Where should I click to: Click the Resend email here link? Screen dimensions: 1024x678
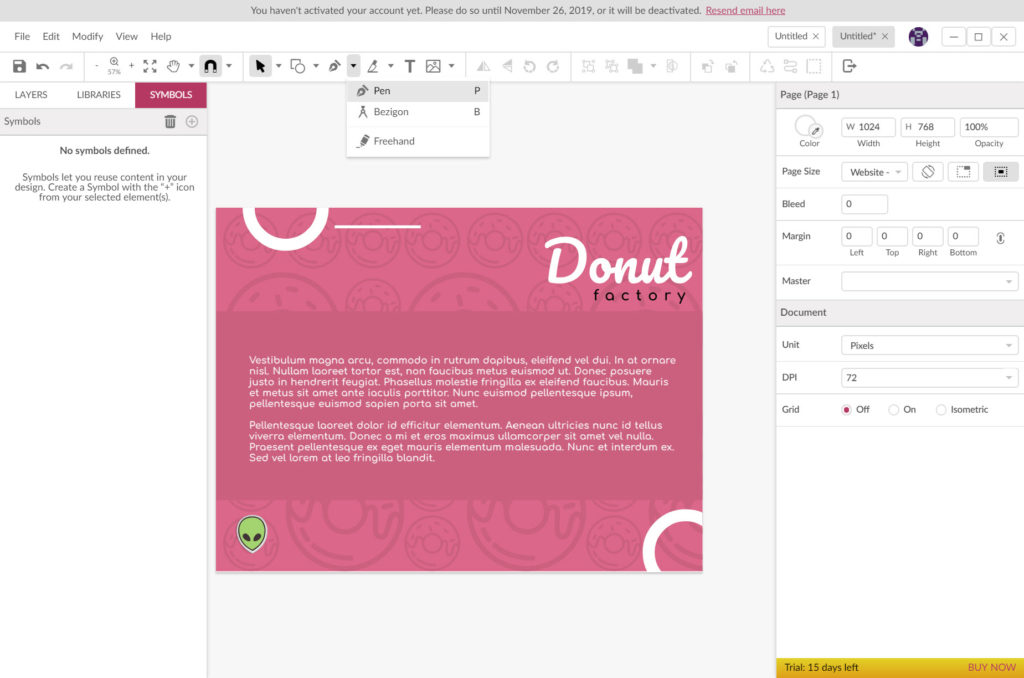click(x=745, y=10)
